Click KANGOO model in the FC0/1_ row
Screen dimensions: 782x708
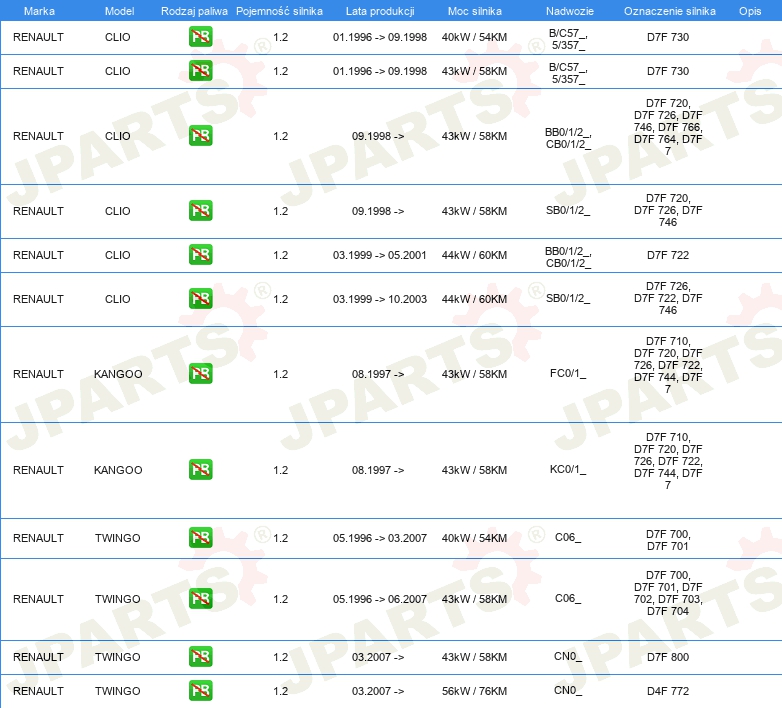point(118,374)
